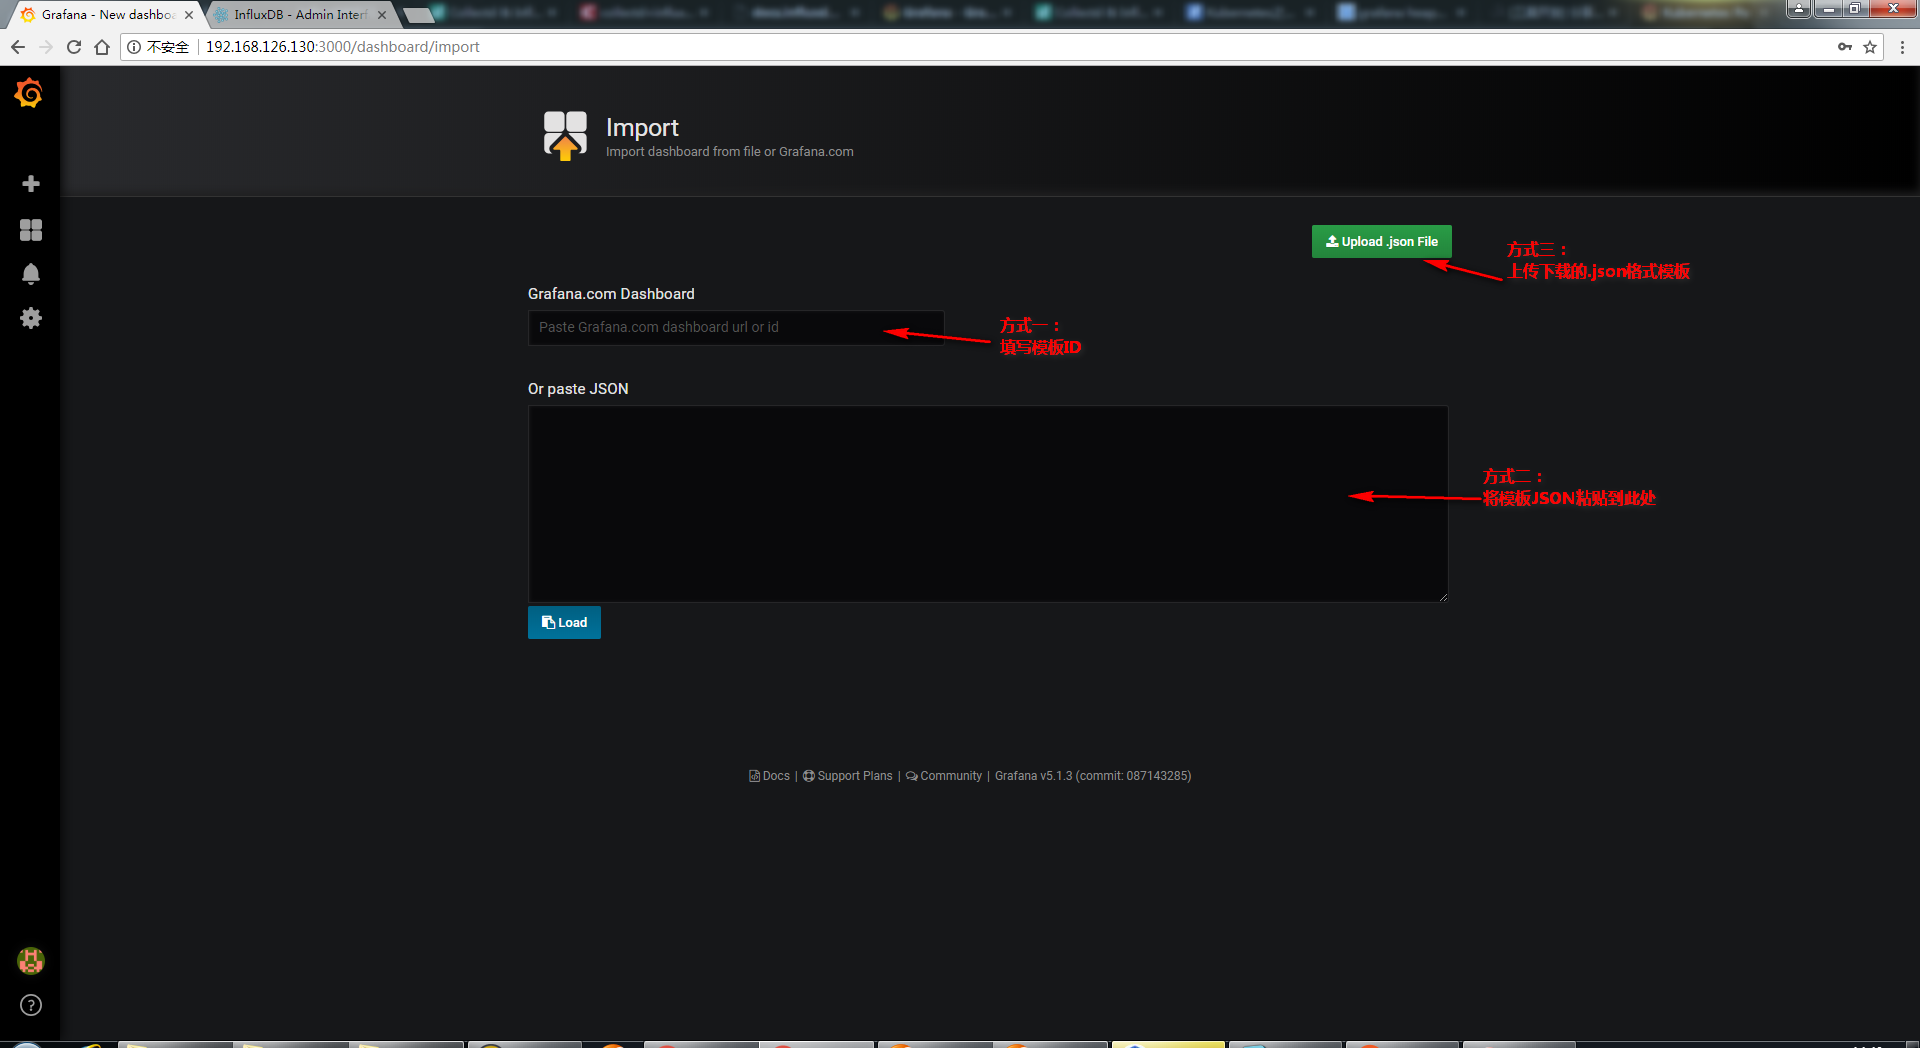Viewport: 1920px width, 1048px height.
Task: Focus the Grafana.com dashboard url or id field
Action: tap(736, 327)
